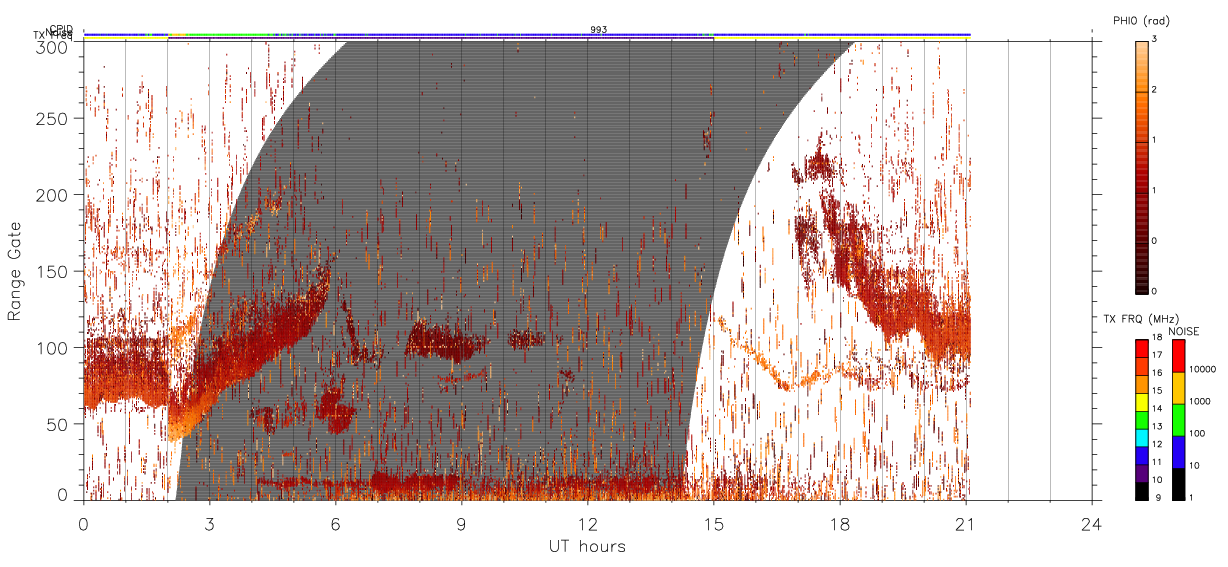The height and width of the screenshot is (567, 1228).
Task: Click the '993' label above the plot
Action: 598,30
